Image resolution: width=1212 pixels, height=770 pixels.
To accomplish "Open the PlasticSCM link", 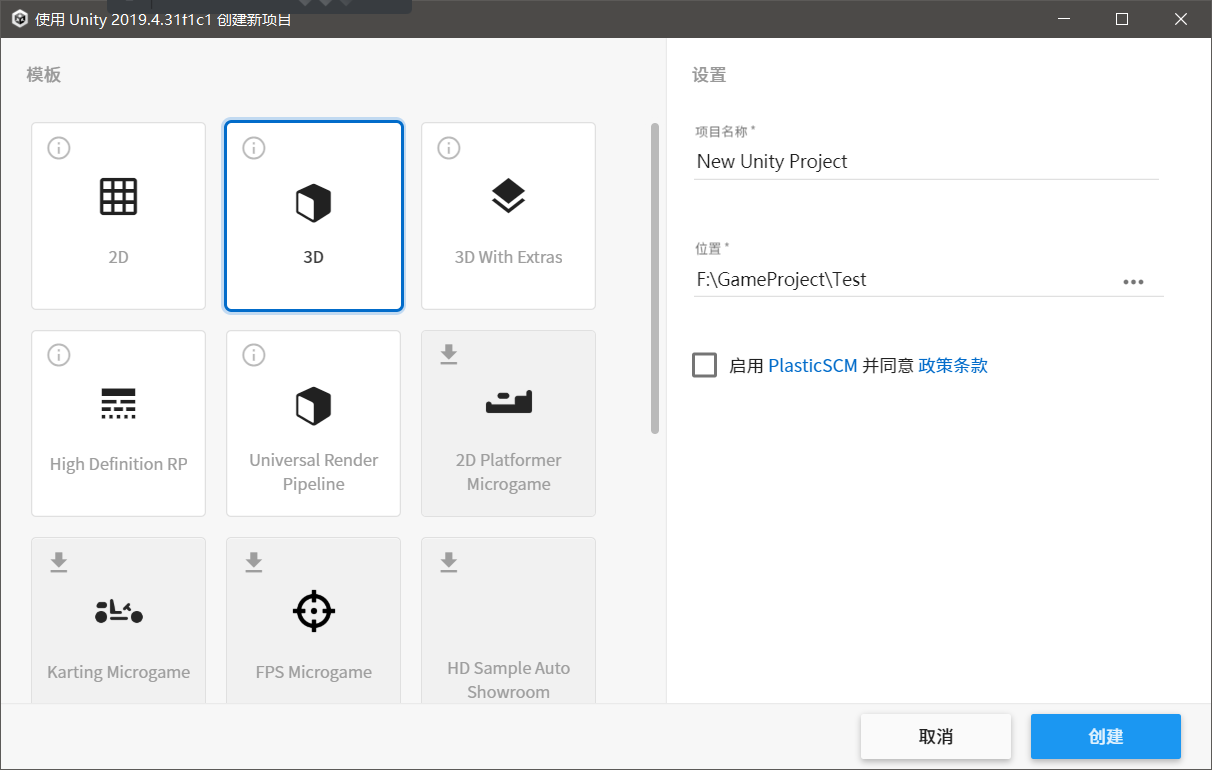I will 812,365.
